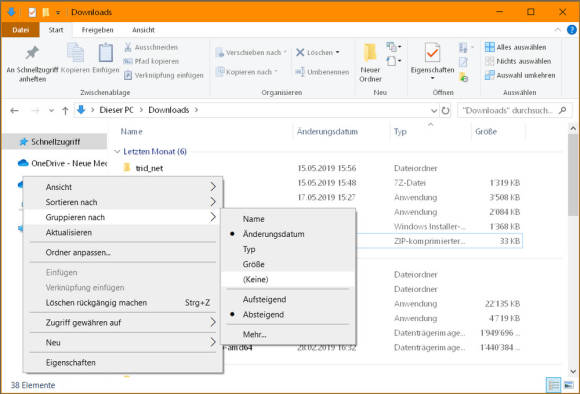Refresh the Downloads folder view
The height and width of the screenshot is (394, 580).
tap(446, 110)
